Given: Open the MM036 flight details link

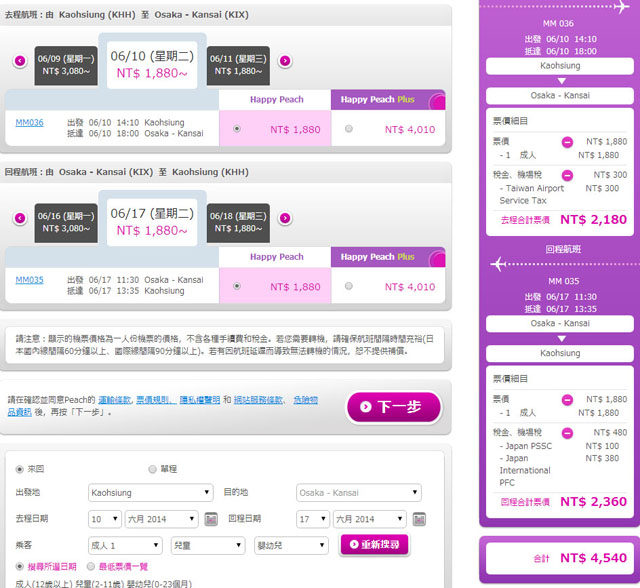Looking at the screenshot, I should point(29,122).
